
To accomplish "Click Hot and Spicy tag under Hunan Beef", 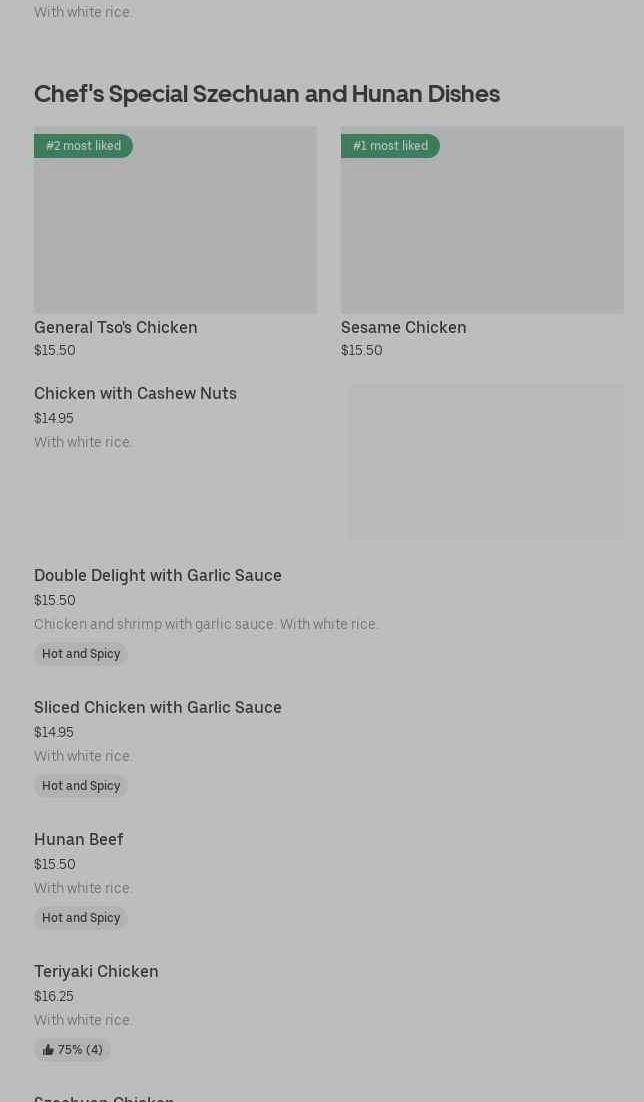I will coord(81,918).
